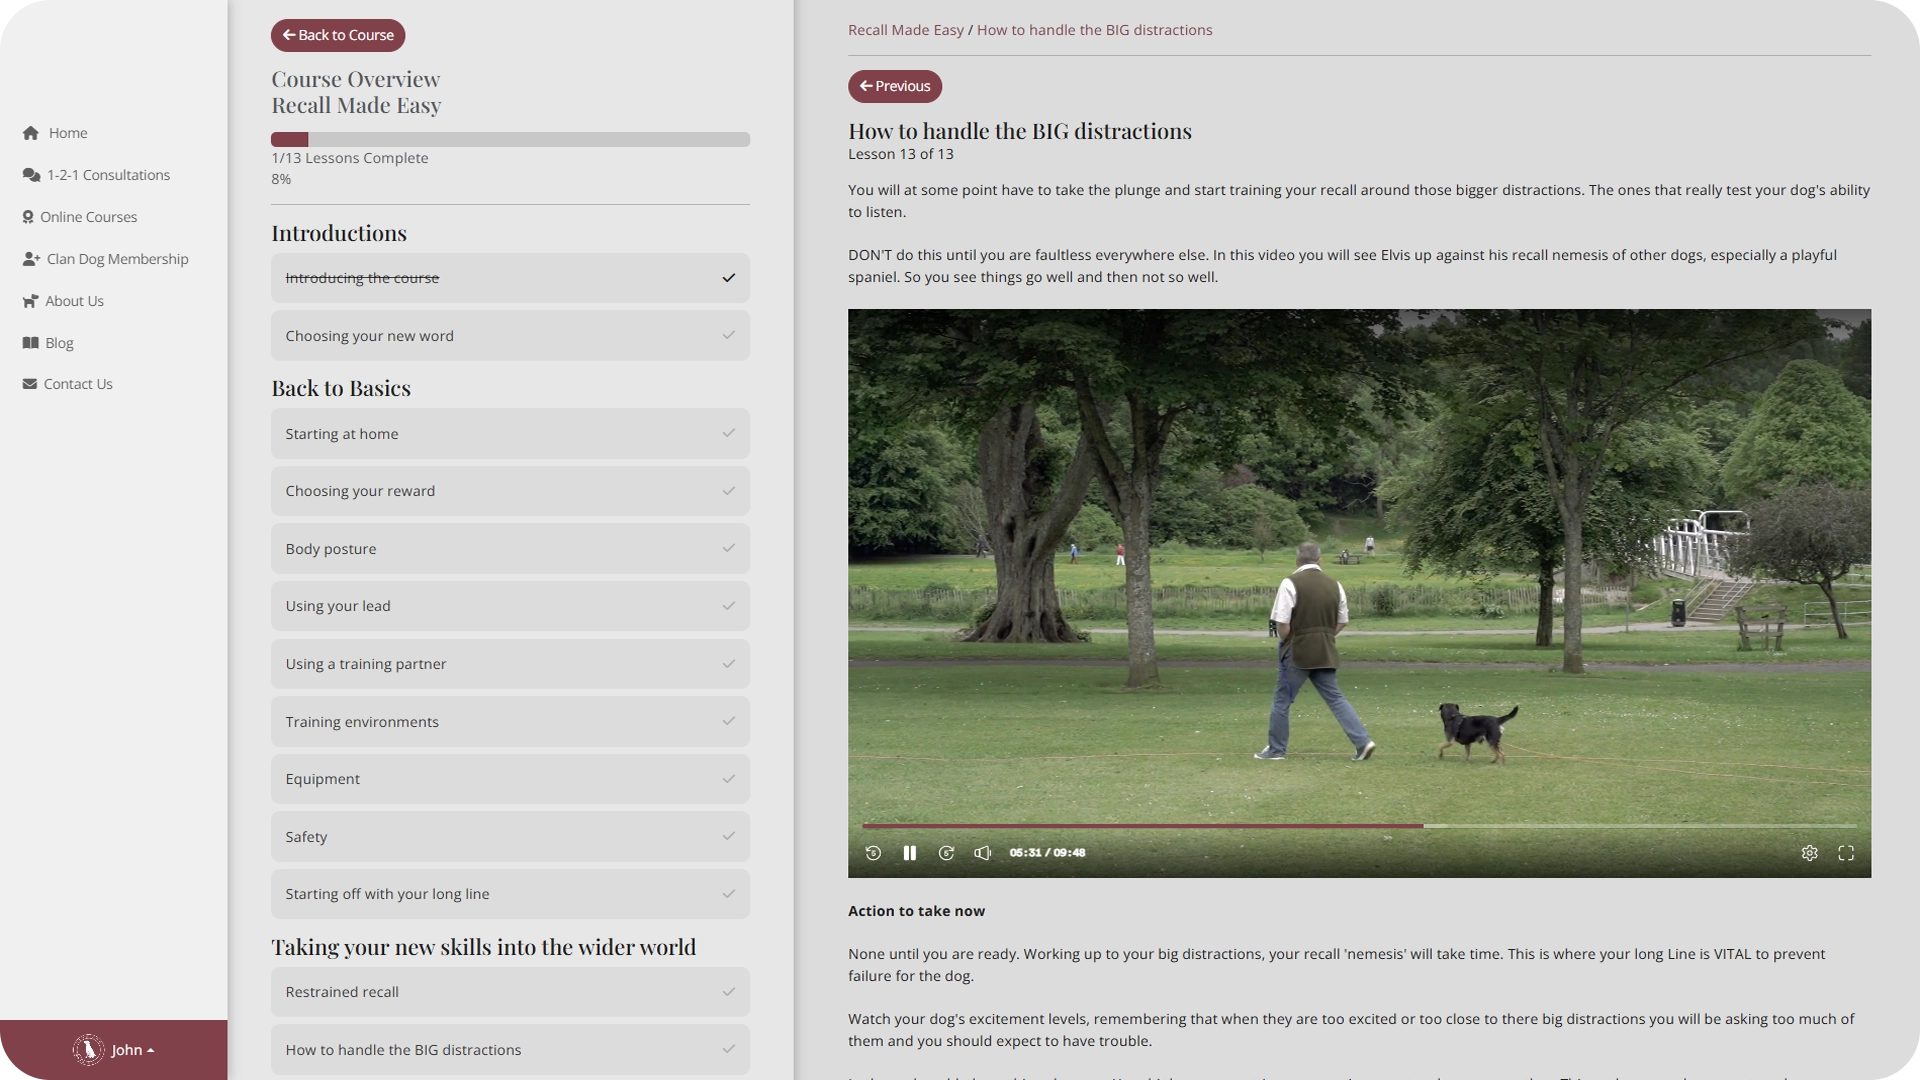Viewport: 1920px width, 1080px height.
Task: Enter fullscreen video mode
Action: [x=1846, y=853]
